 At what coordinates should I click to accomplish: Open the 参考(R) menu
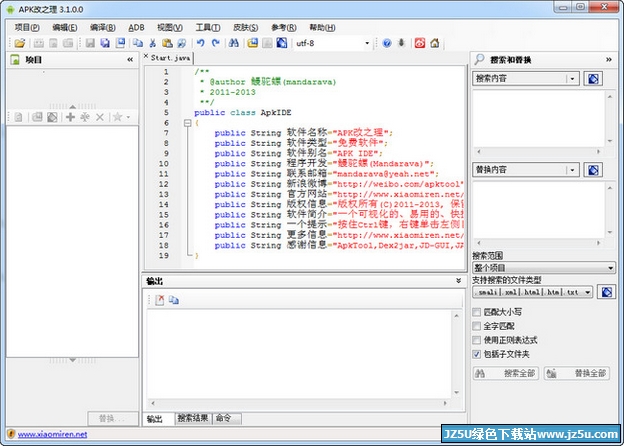284,27
